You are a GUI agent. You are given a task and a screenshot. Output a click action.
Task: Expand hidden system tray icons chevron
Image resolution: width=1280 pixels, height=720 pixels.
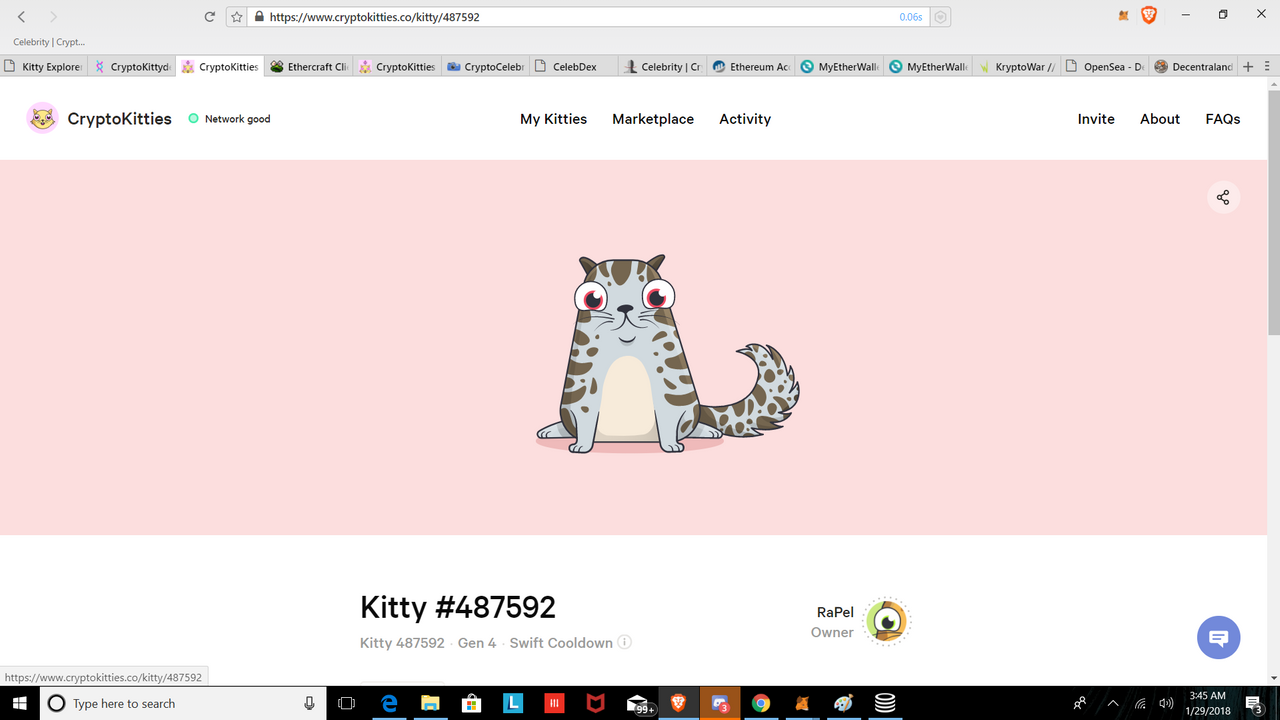pyautogui.click(x=1113, y=703)
